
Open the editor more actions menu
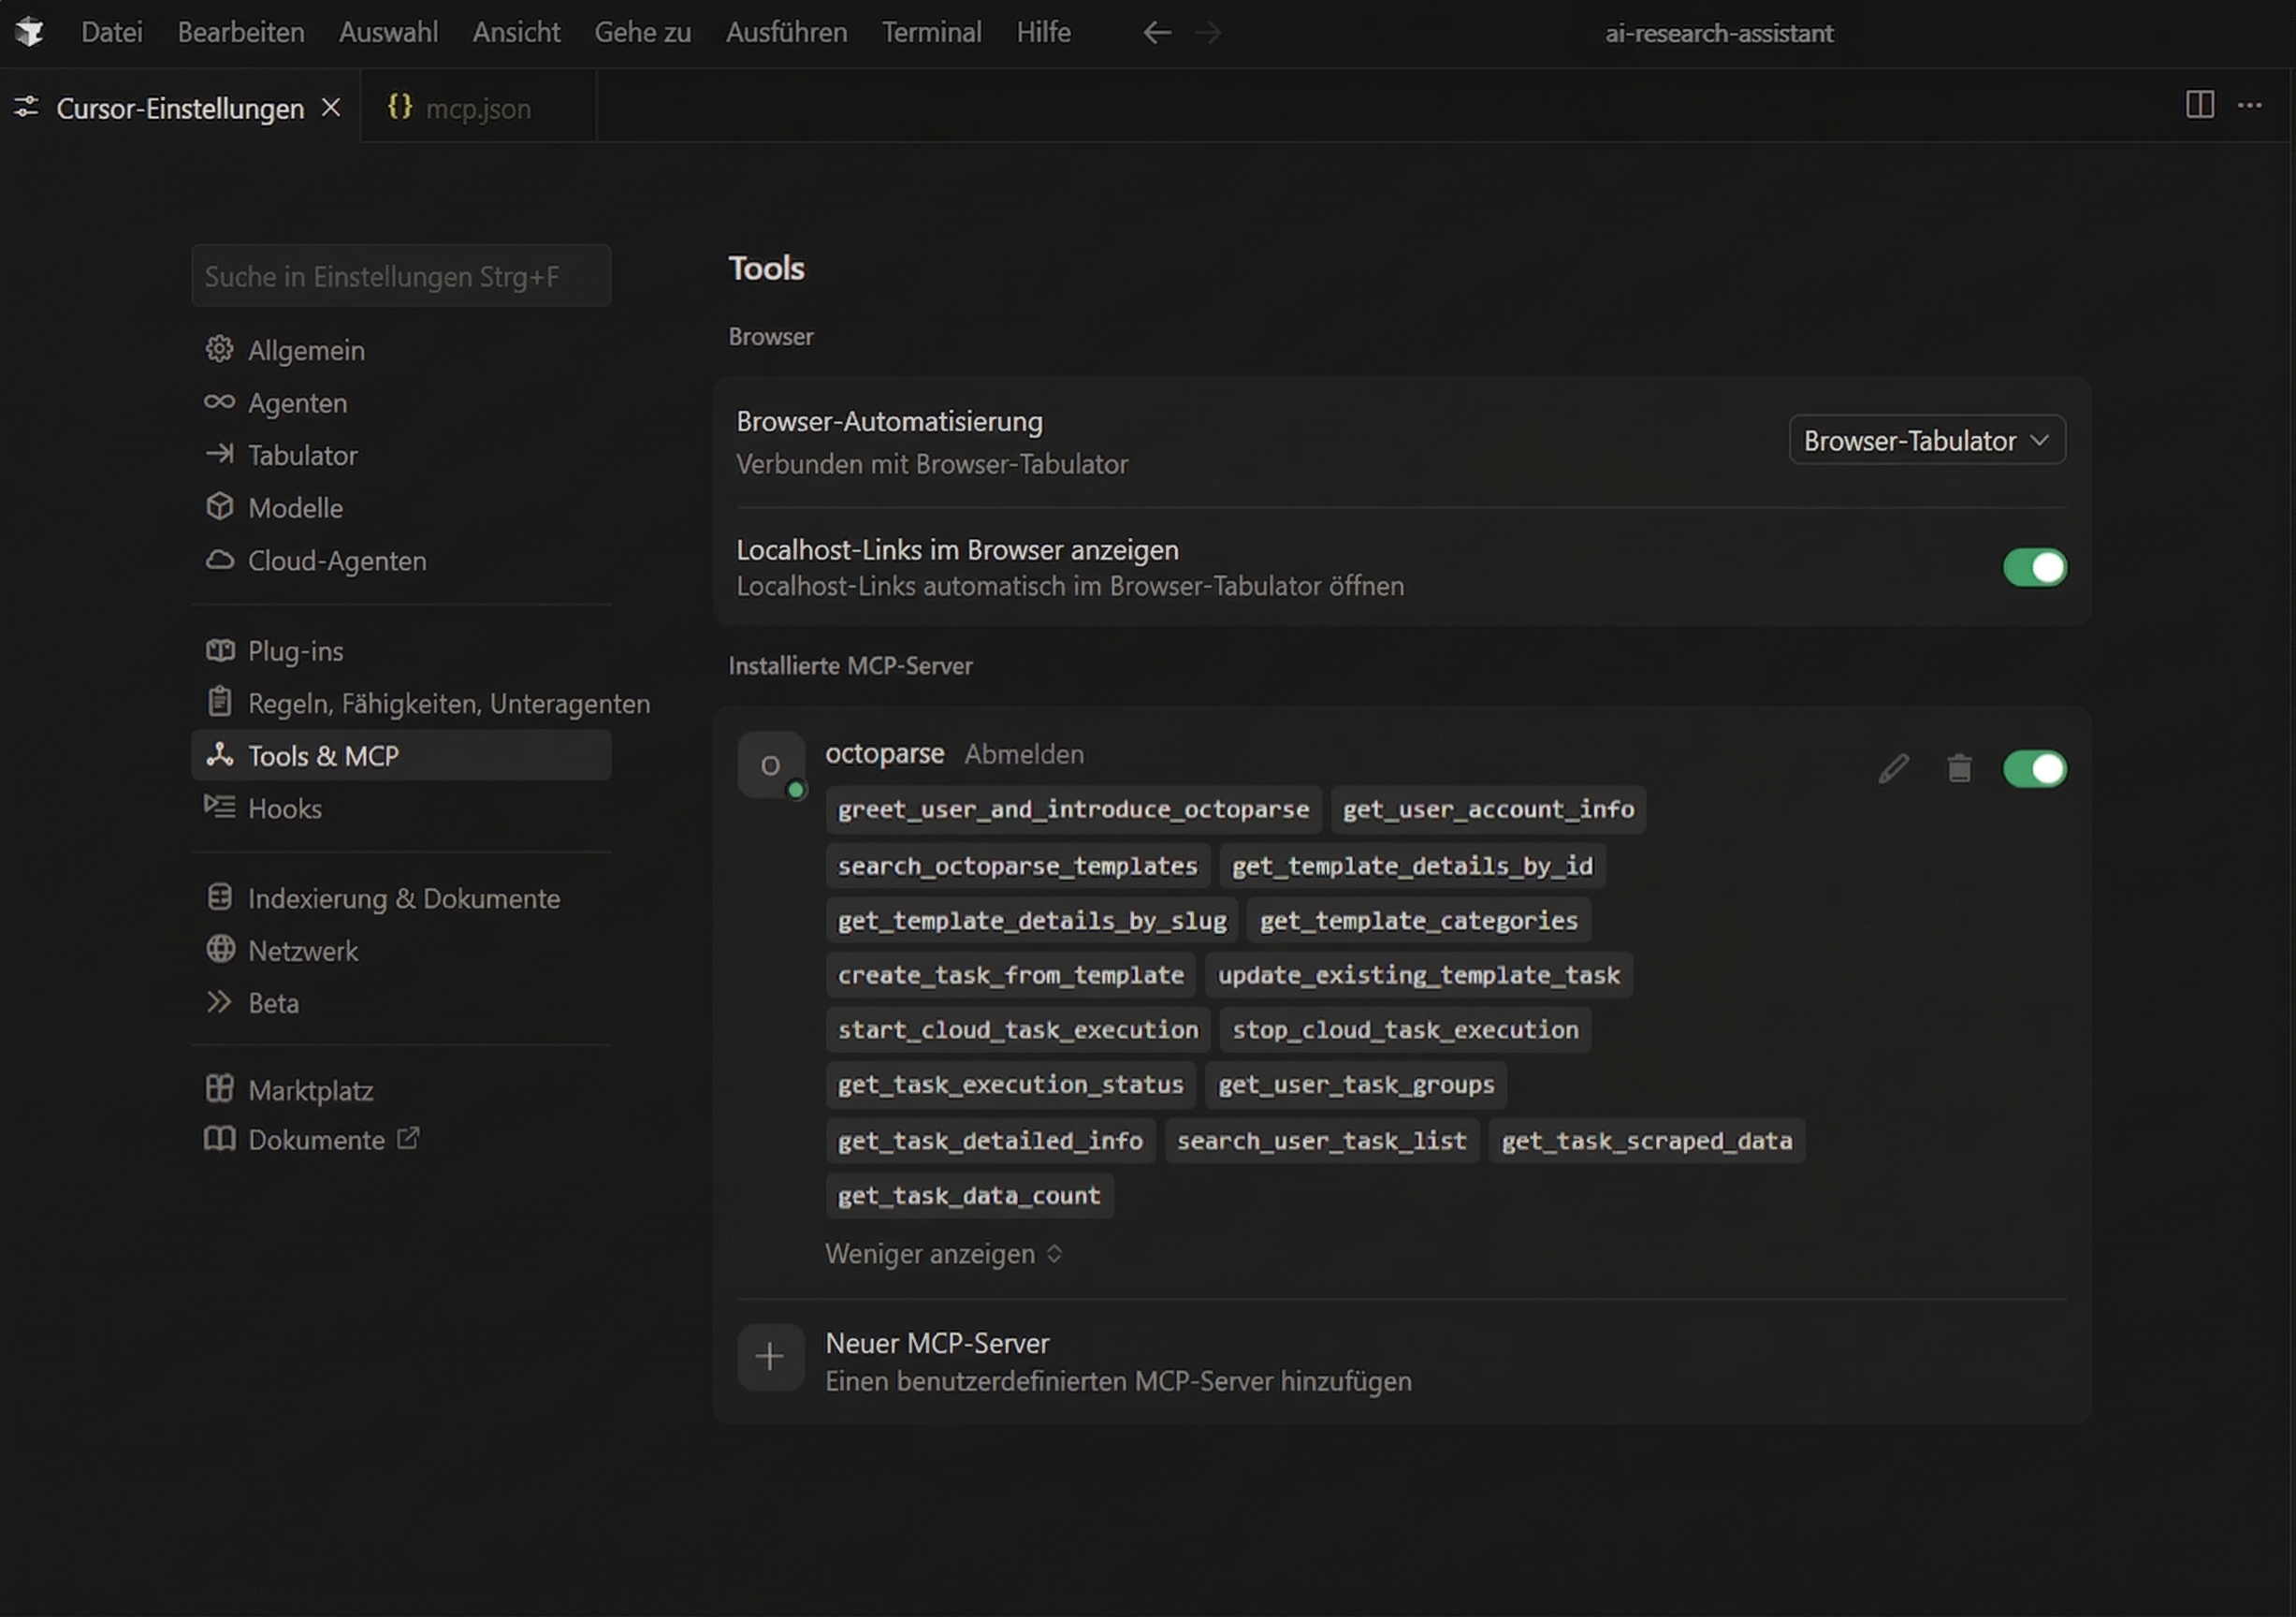point(2251,105)
